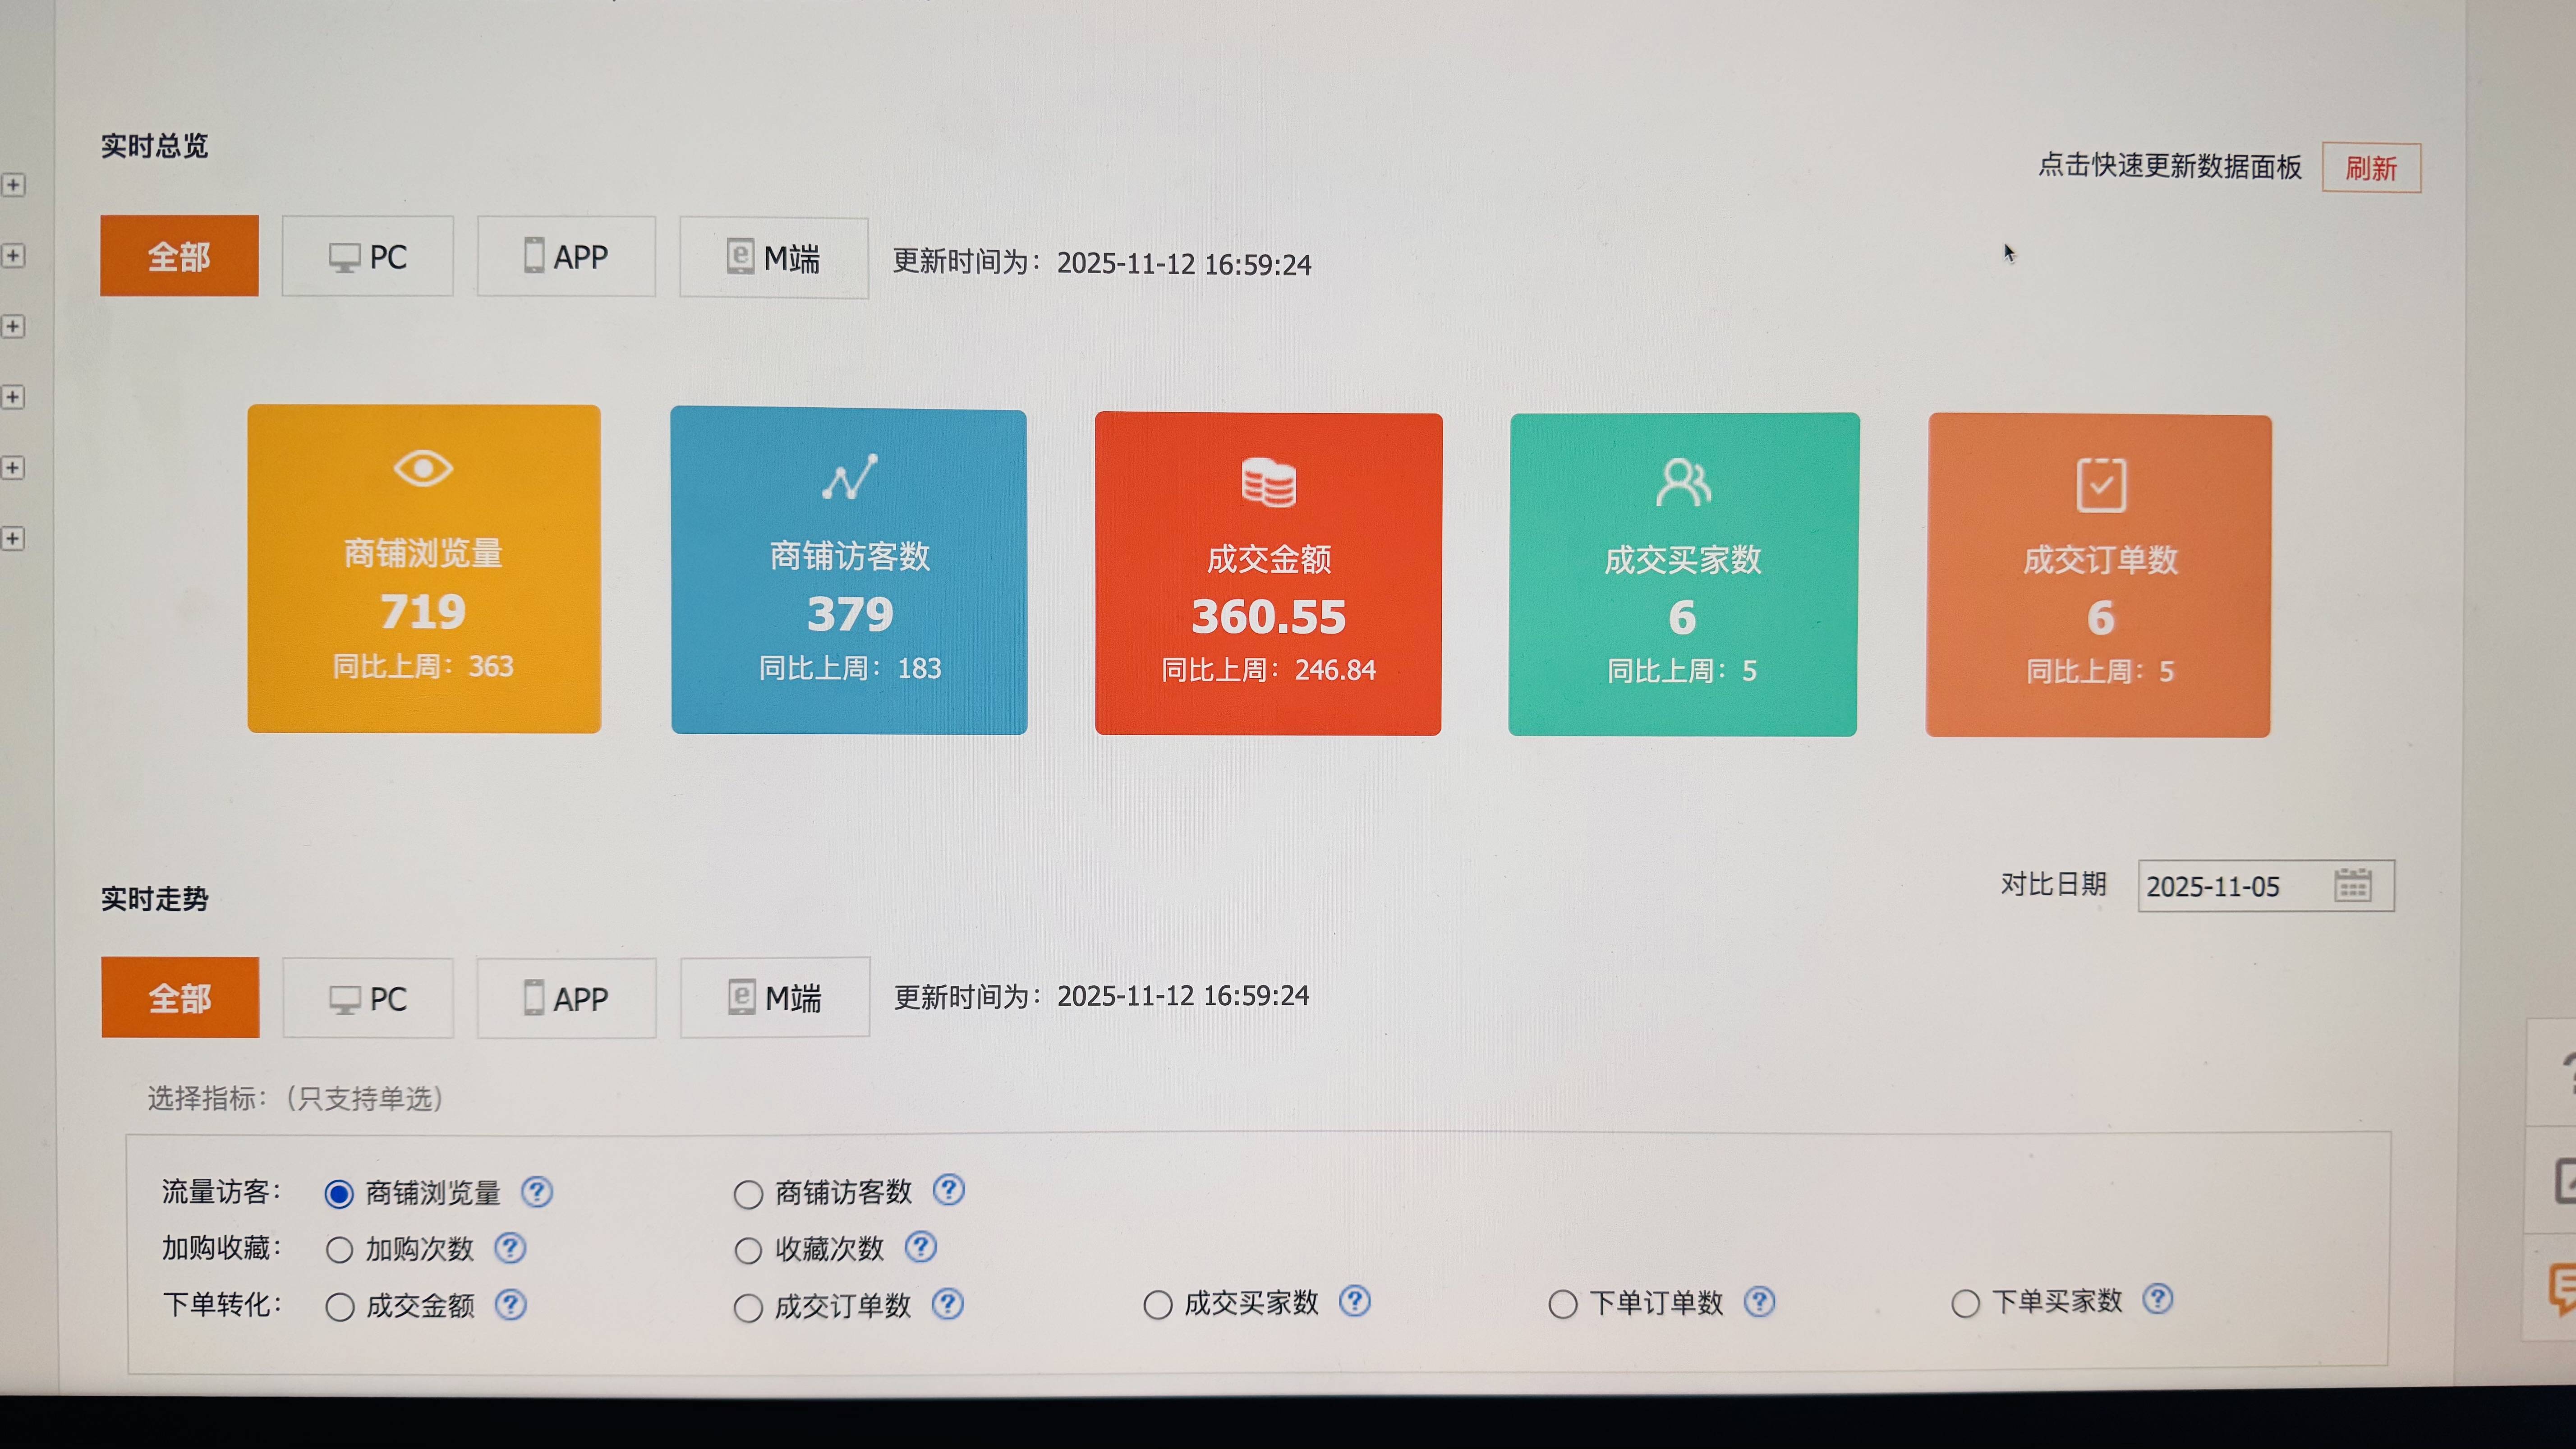Click the 成交订单数 orange summary card
2576x1449 pixels.
tap(2098, 576)
